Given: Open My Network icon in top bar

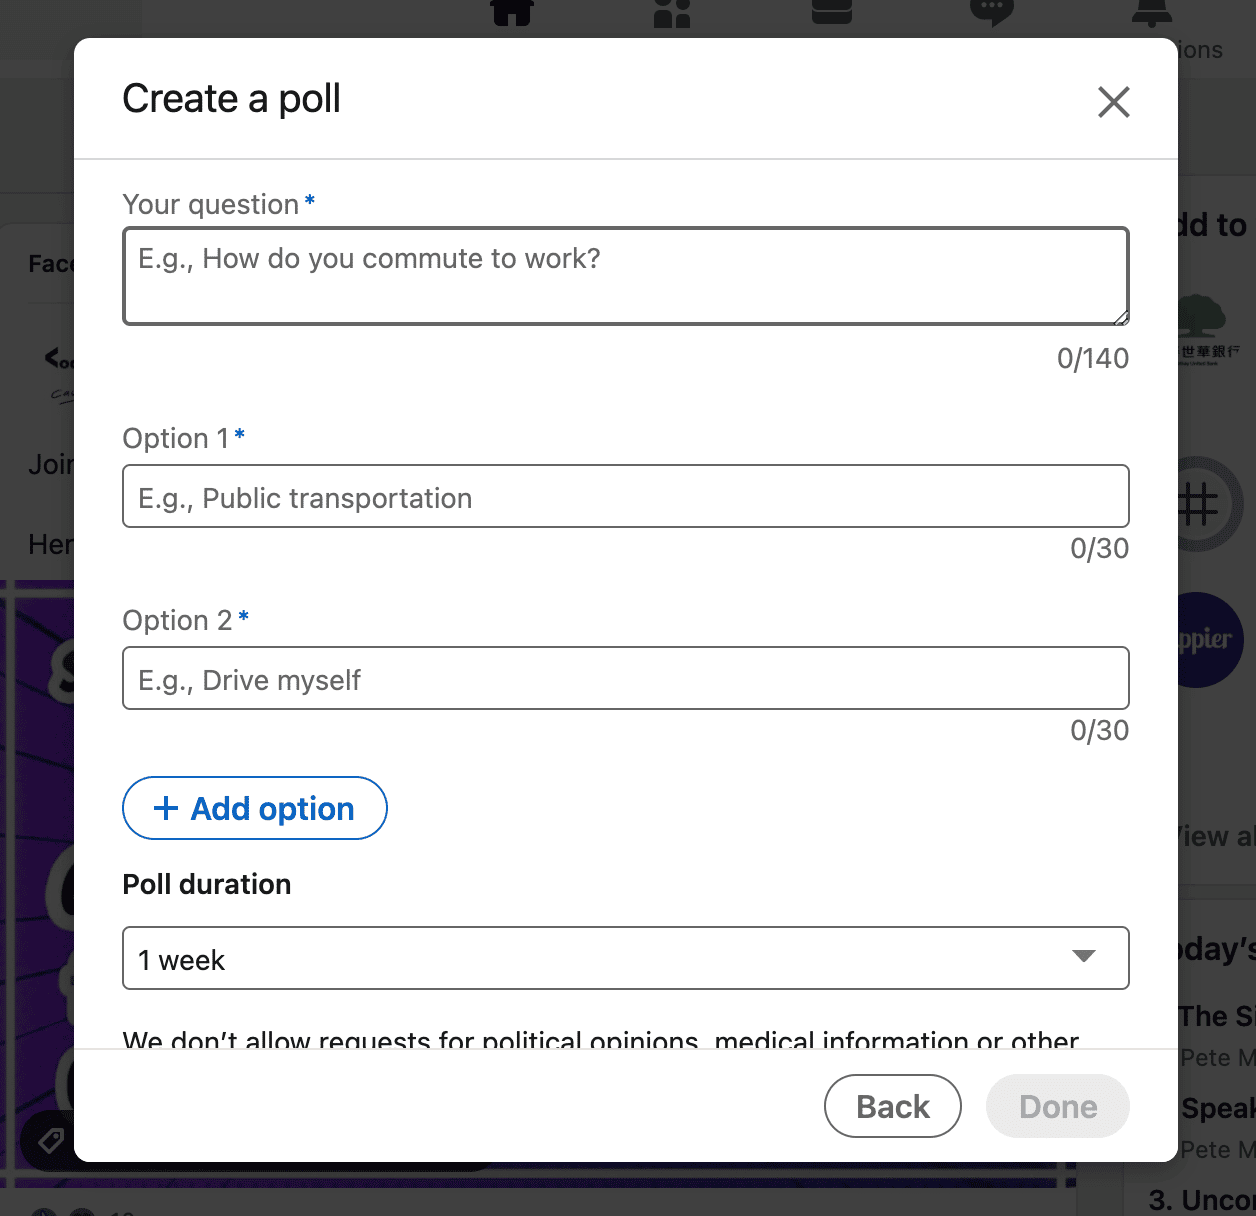Looking at the screenshot, I should (x=672, y=12).
